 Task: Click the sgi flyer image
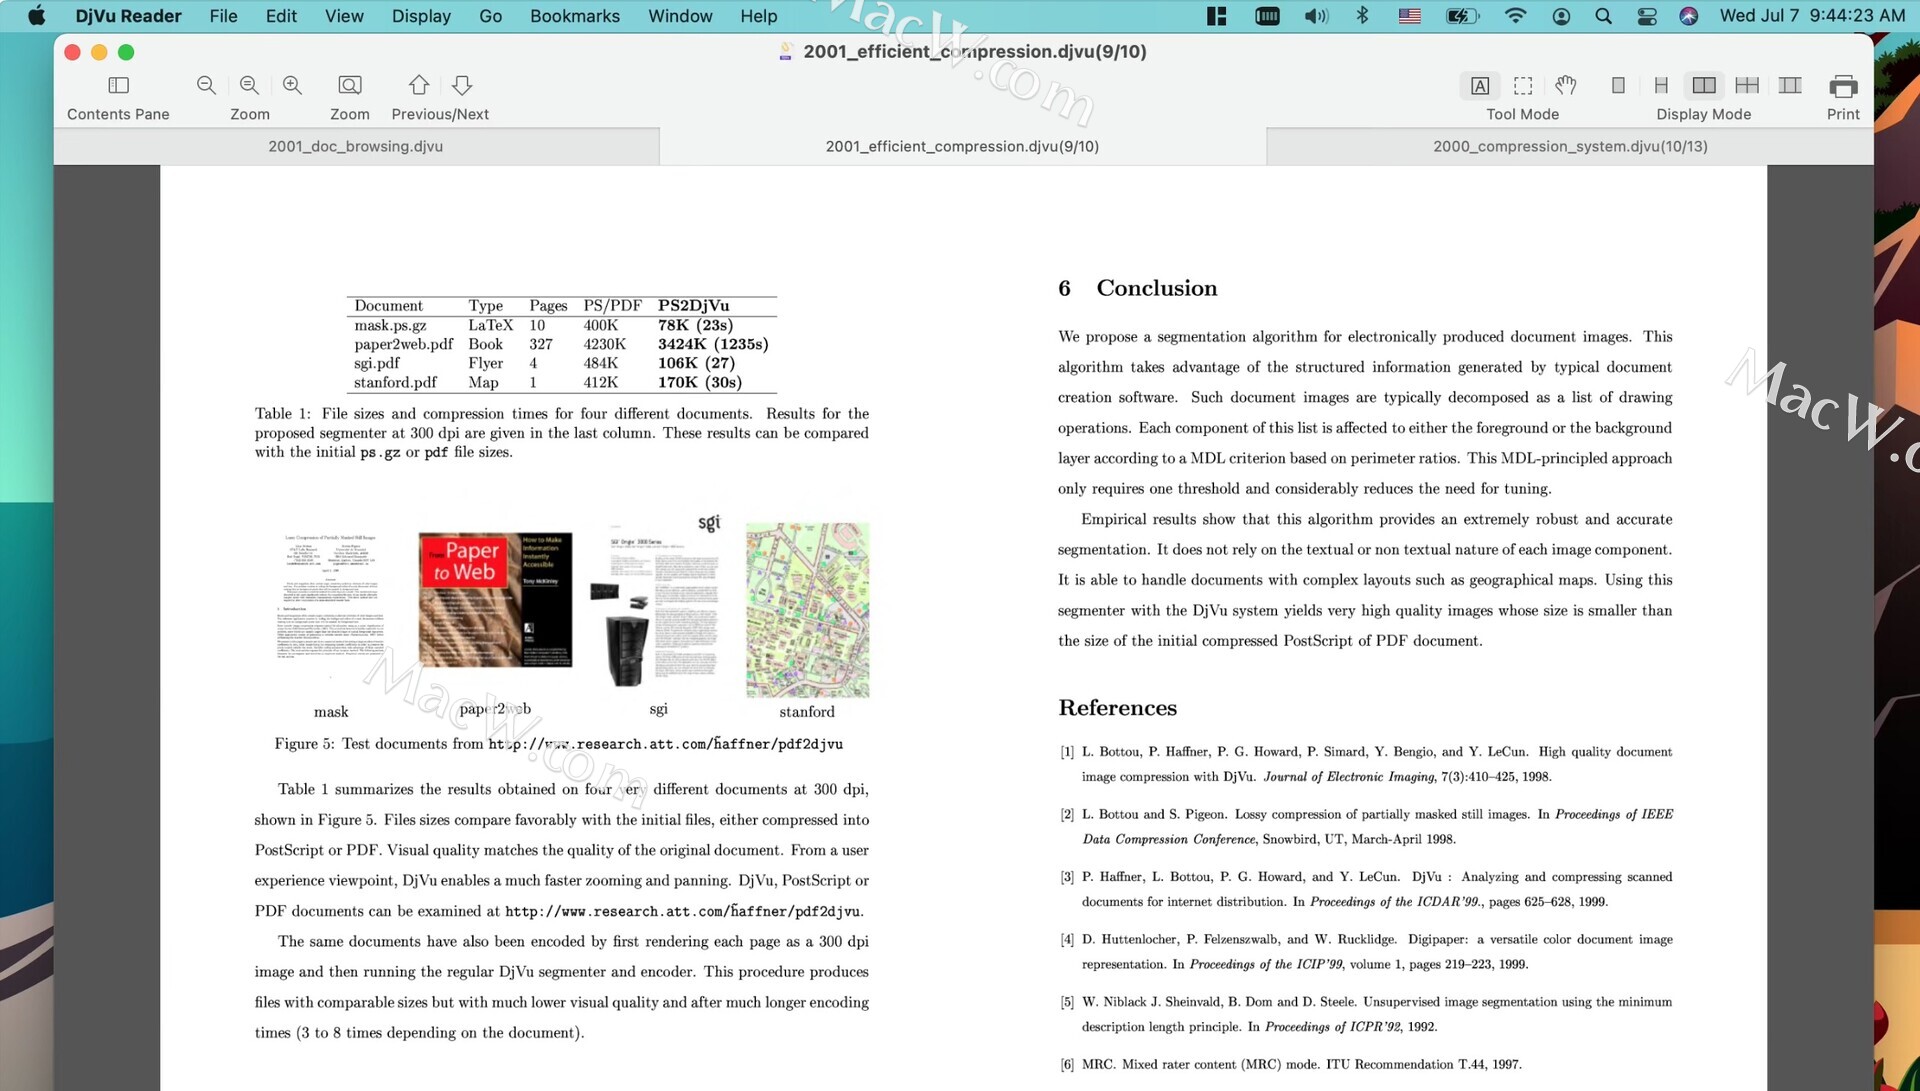tap(654, 601)
